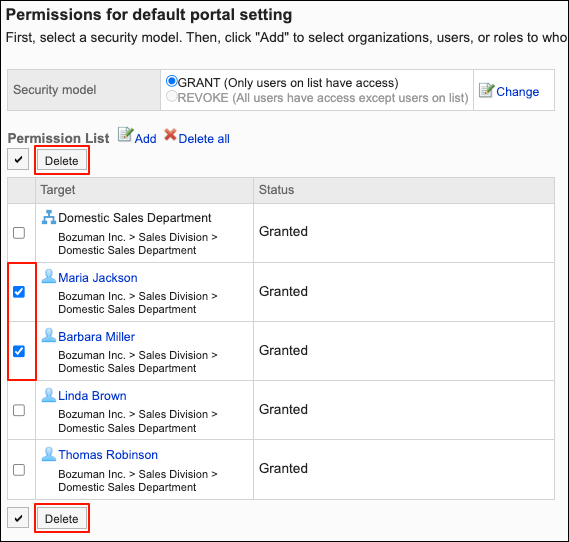569x542 pixels.
Task: Click Granted status in Thomas Robinson row
Action: point(283,468)
